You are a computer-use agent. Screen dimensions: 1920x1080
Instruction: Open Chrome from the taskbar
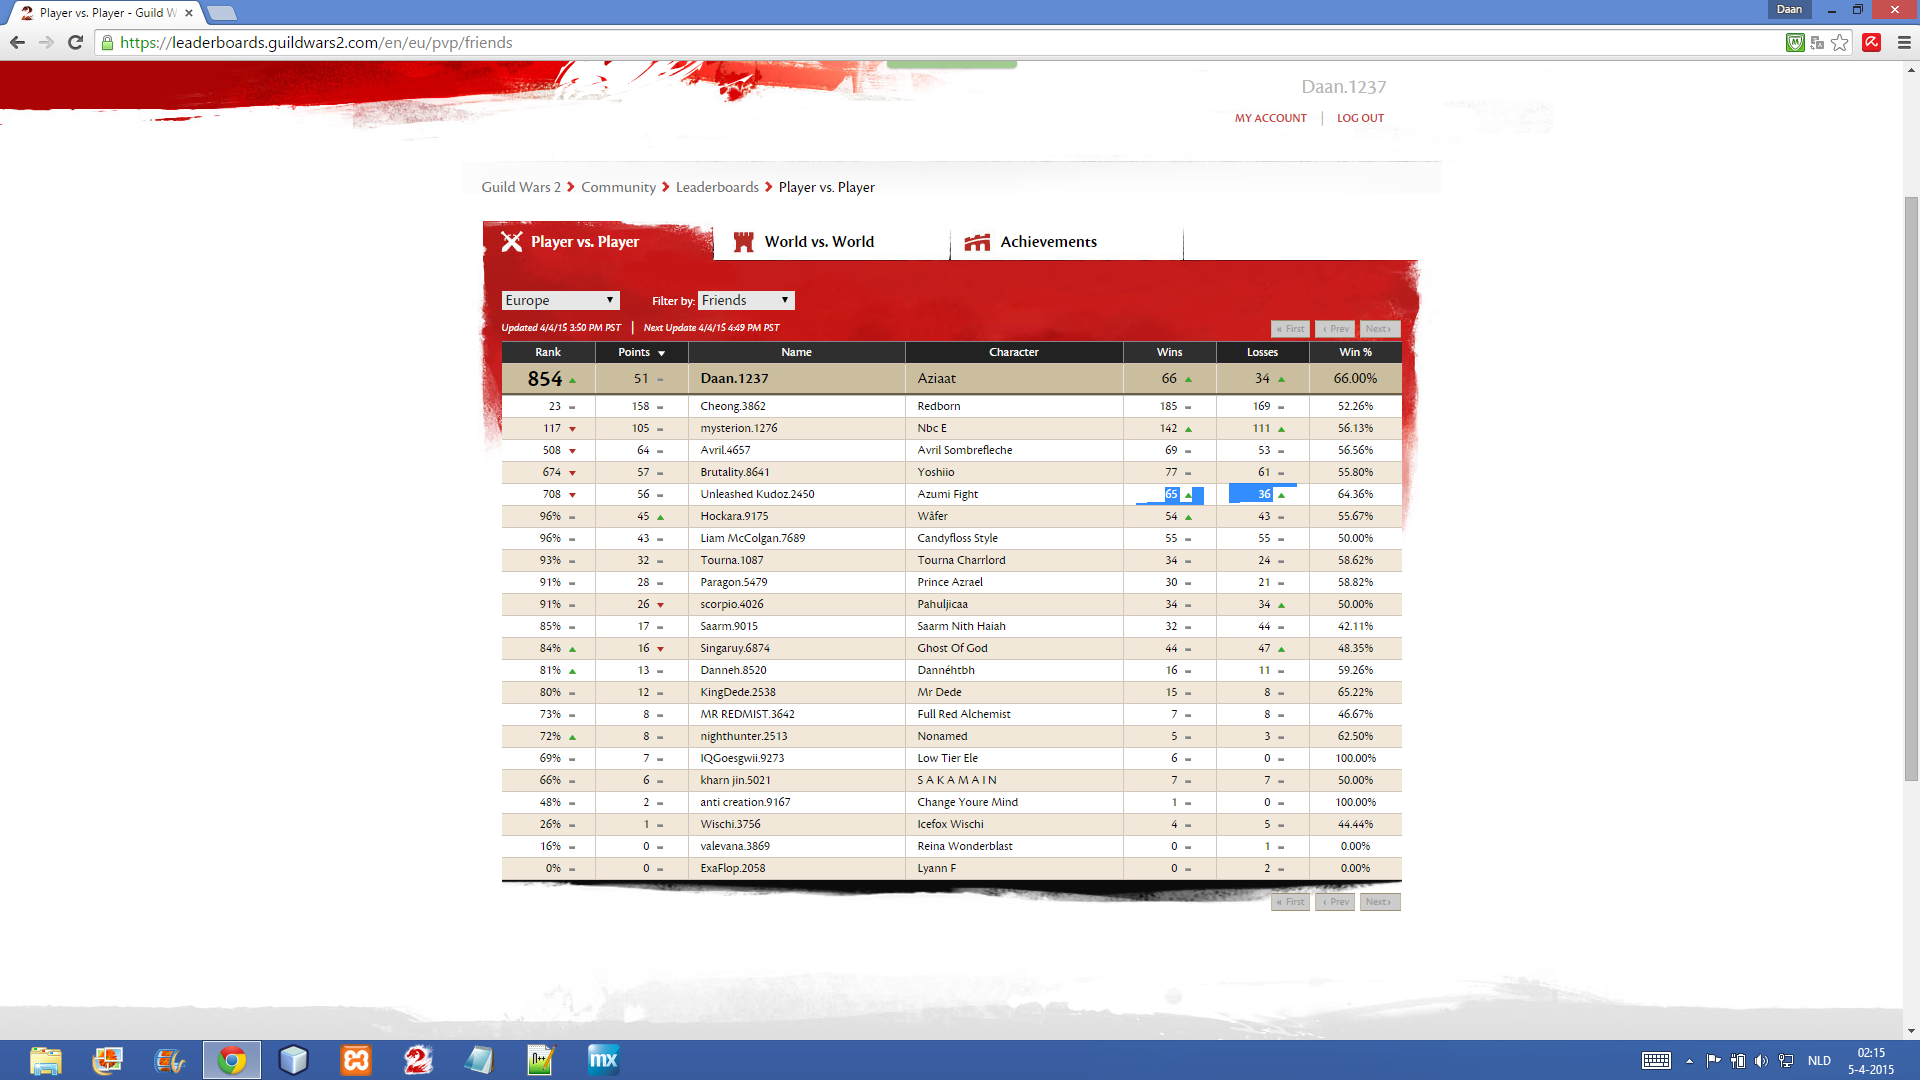tap(232, 1060)
